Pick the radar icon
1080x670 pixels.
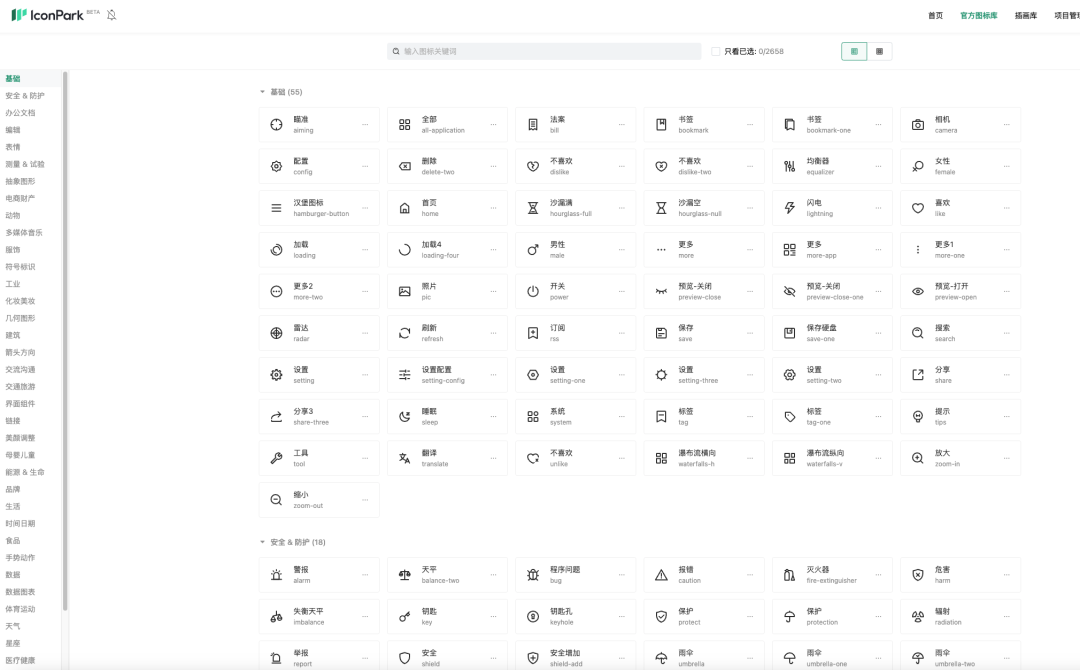276,333
